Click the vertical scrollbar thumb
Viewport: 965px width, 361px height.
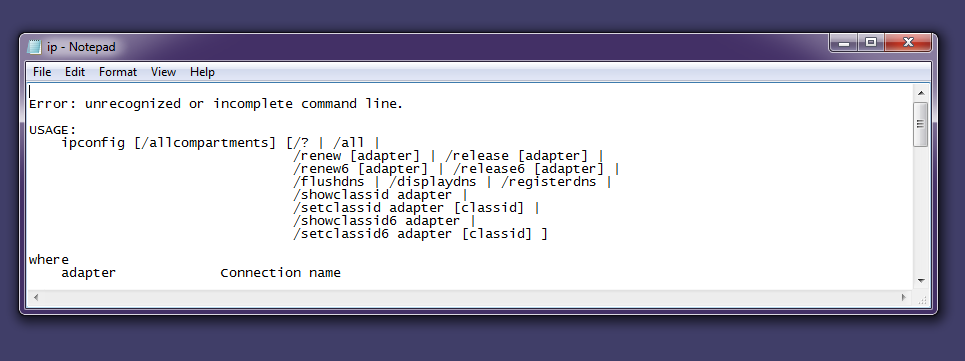click(921, 124)
